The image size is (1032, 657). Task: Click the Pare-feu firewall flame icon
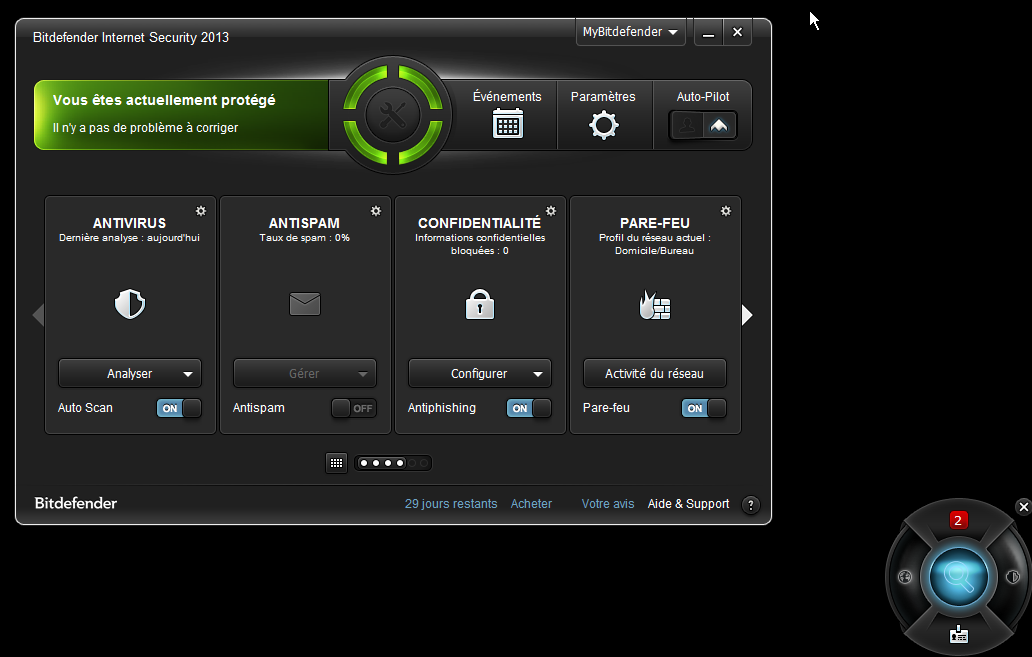click(655, 305)
